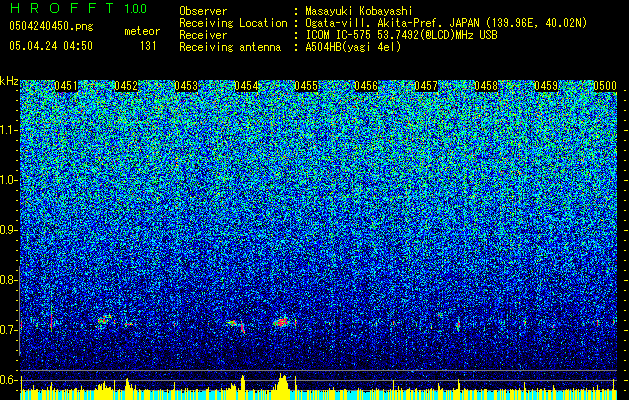This screenshot has width=629, height=400.
Task: Click the 0452 time marker
Action: point(126,86)
